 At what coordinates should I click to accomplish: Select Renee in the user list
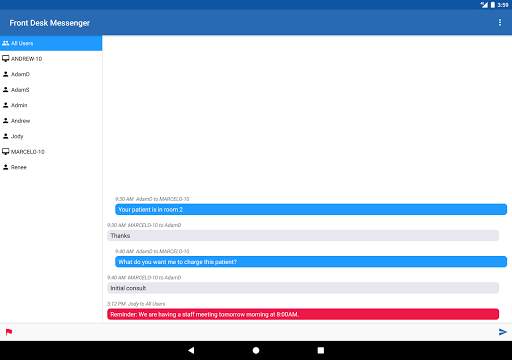point(51,167)
